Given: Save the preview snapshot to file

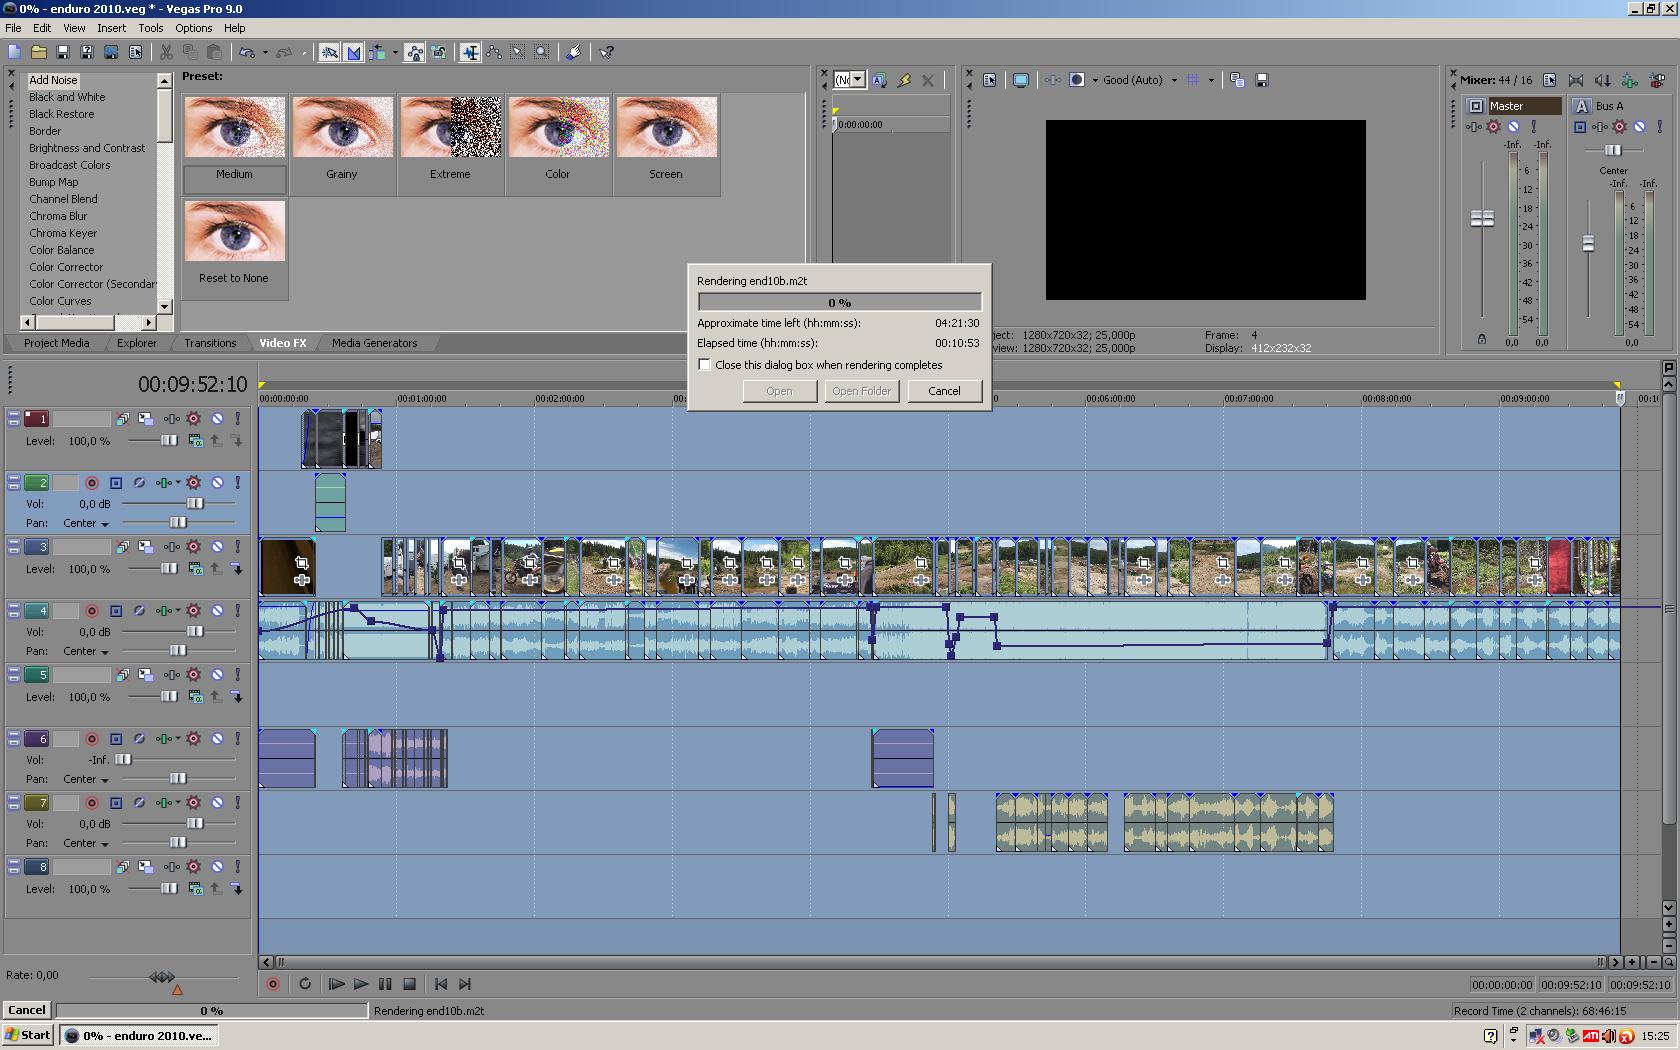Looking at the screenshot, I should (x=1262, y=80).
